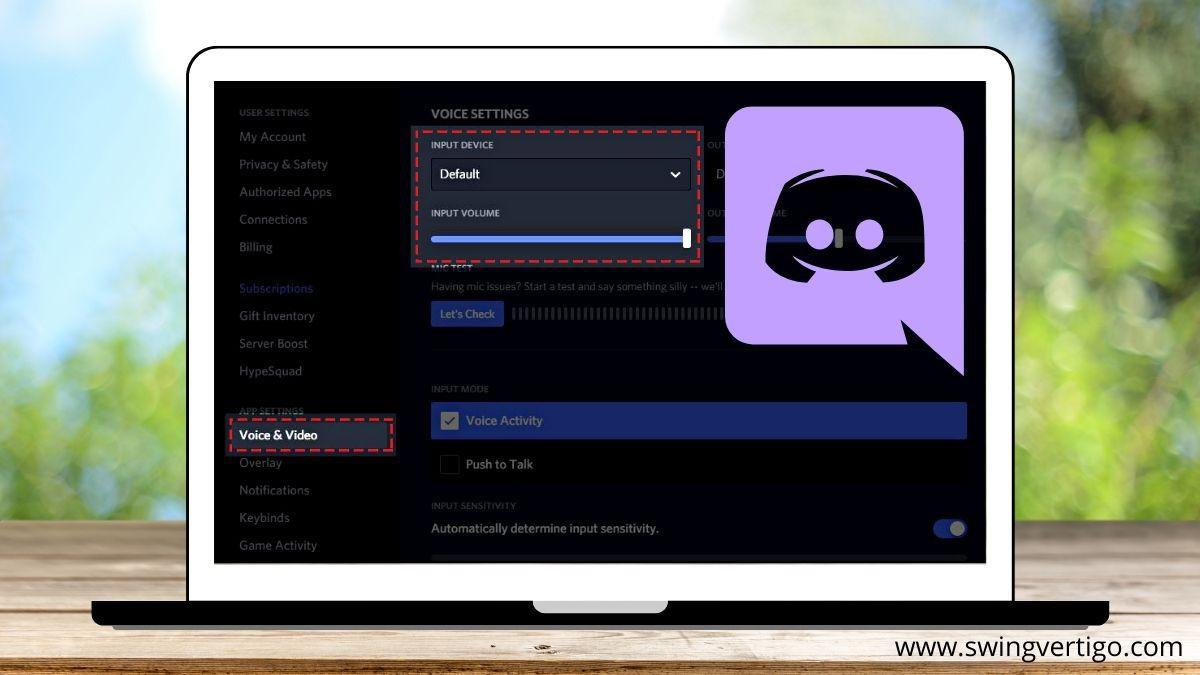
Task: Tick the Voice Activity checkbox
Action: 450,421
